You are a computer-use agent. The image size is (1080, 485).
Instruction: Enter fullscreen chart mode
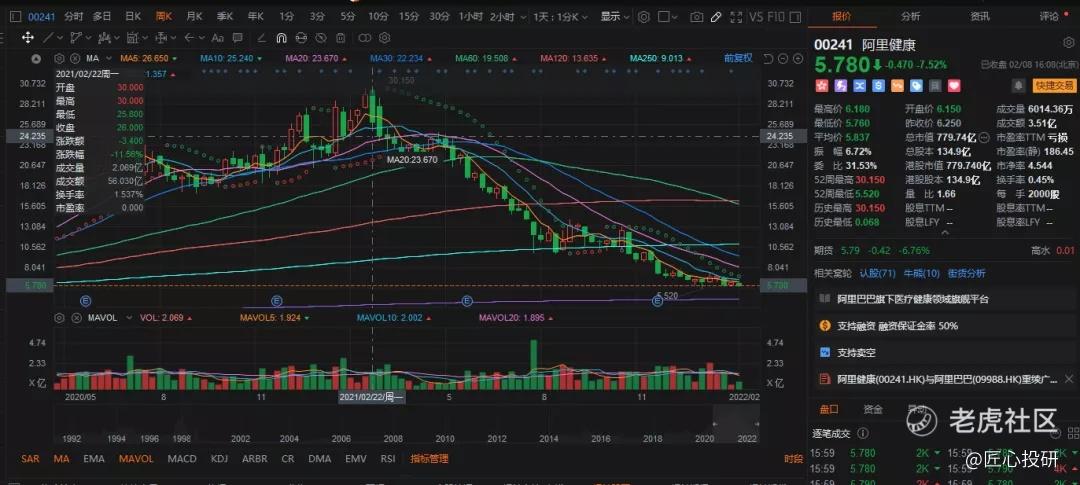point(736,17)
